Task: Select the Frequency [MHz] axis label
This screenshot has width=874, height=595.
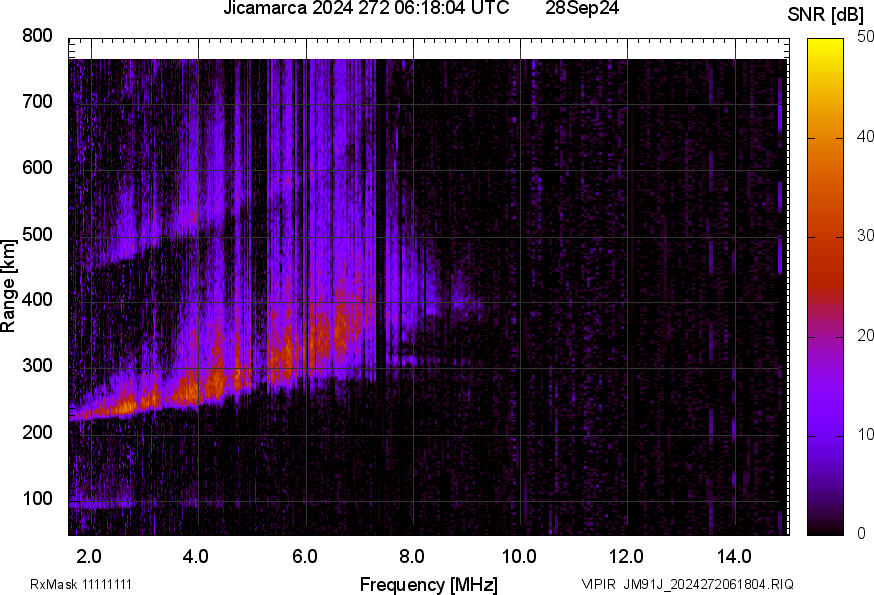Action: [x=428, y=584]
